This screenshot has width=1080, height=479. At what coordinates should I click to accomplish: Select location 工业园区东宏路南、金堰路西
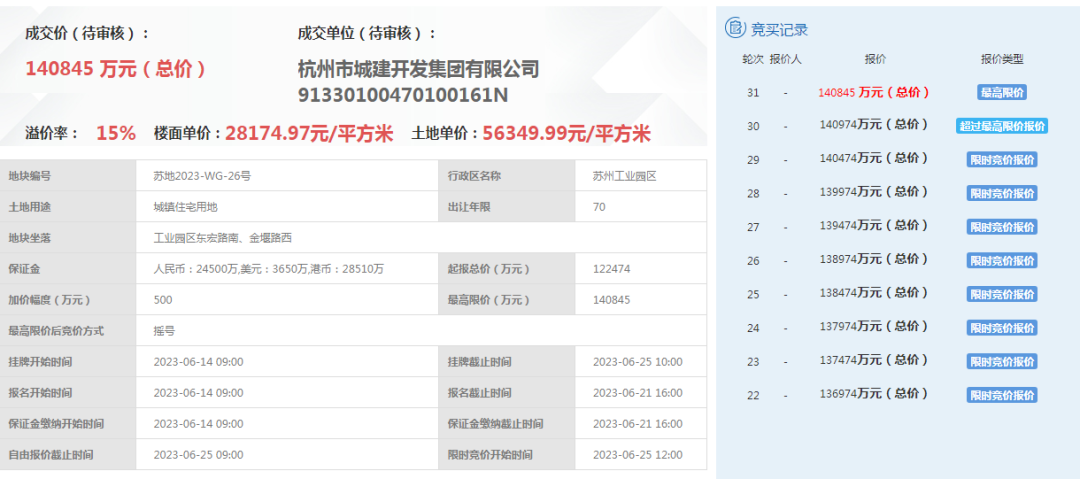tap(222, 238)
